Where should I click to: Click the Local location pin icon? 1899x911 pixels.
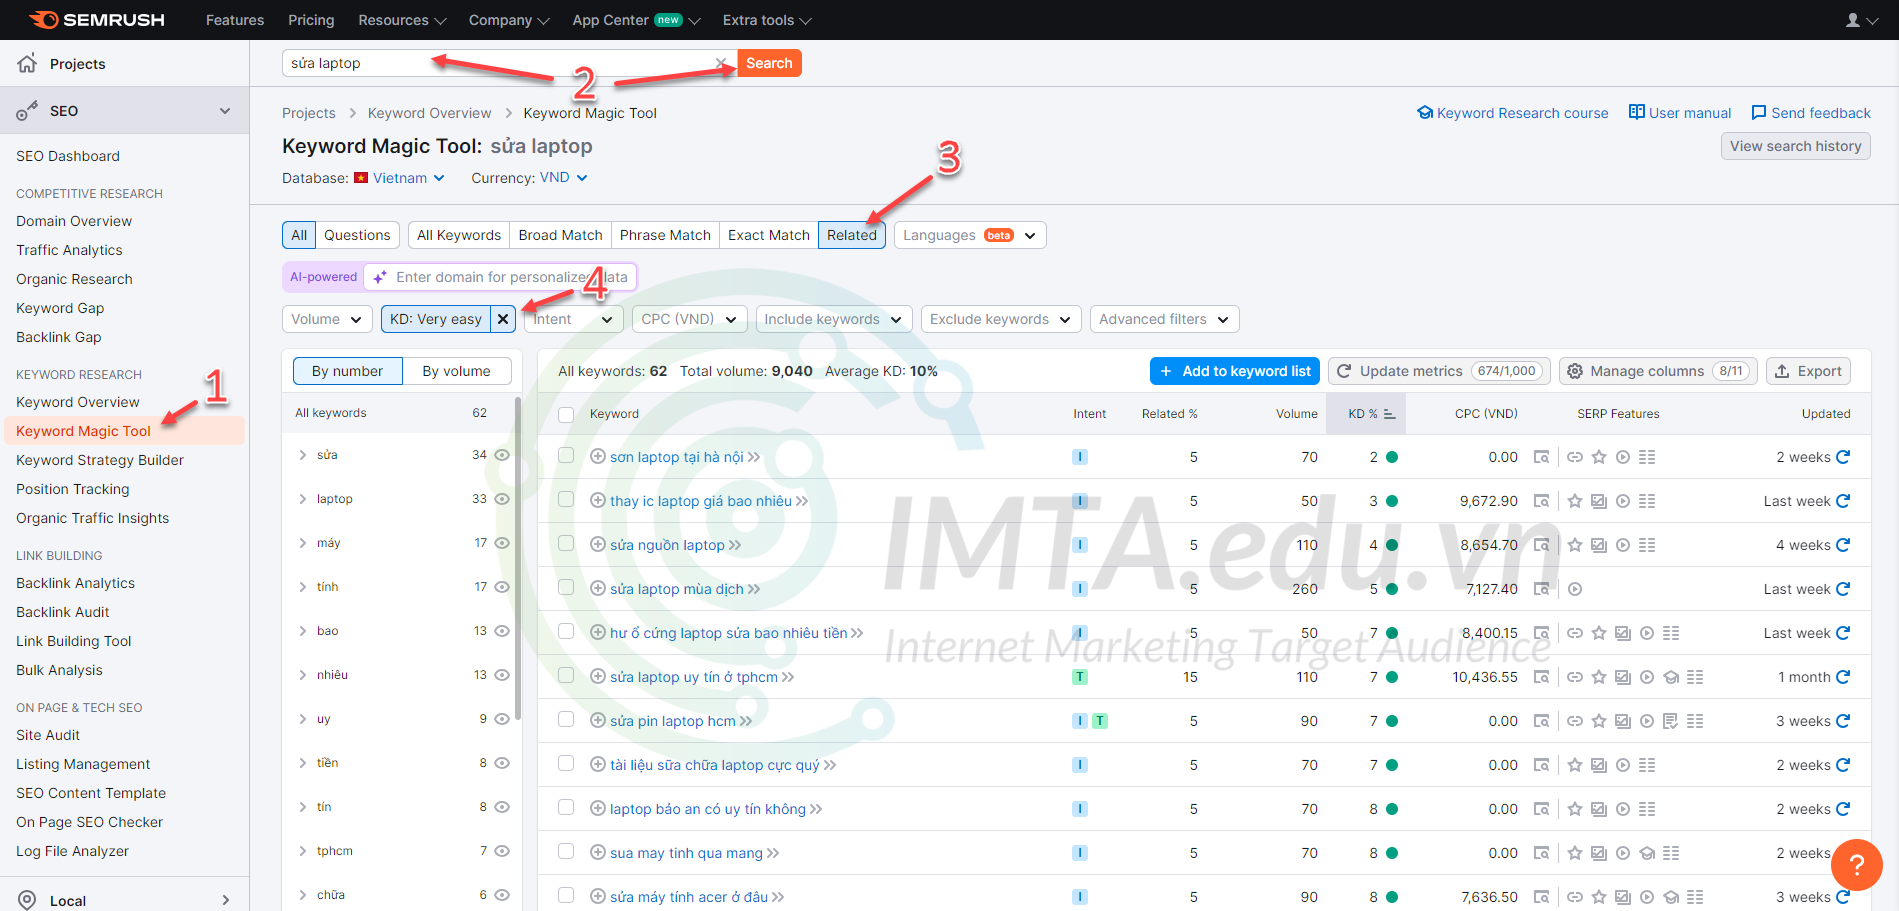point(27,900)
